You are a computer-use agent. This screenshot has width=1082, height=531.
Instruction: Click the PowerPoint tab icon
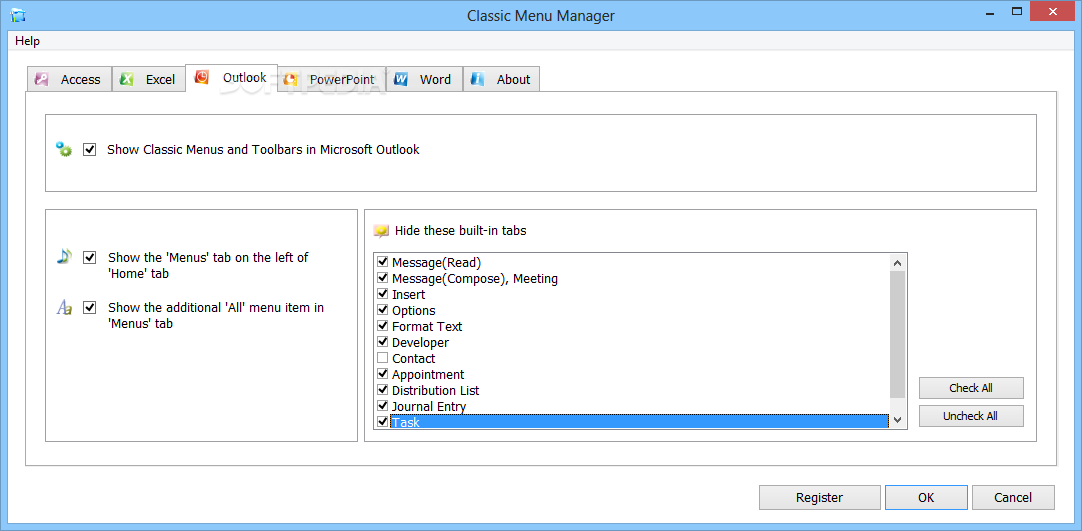291,79
